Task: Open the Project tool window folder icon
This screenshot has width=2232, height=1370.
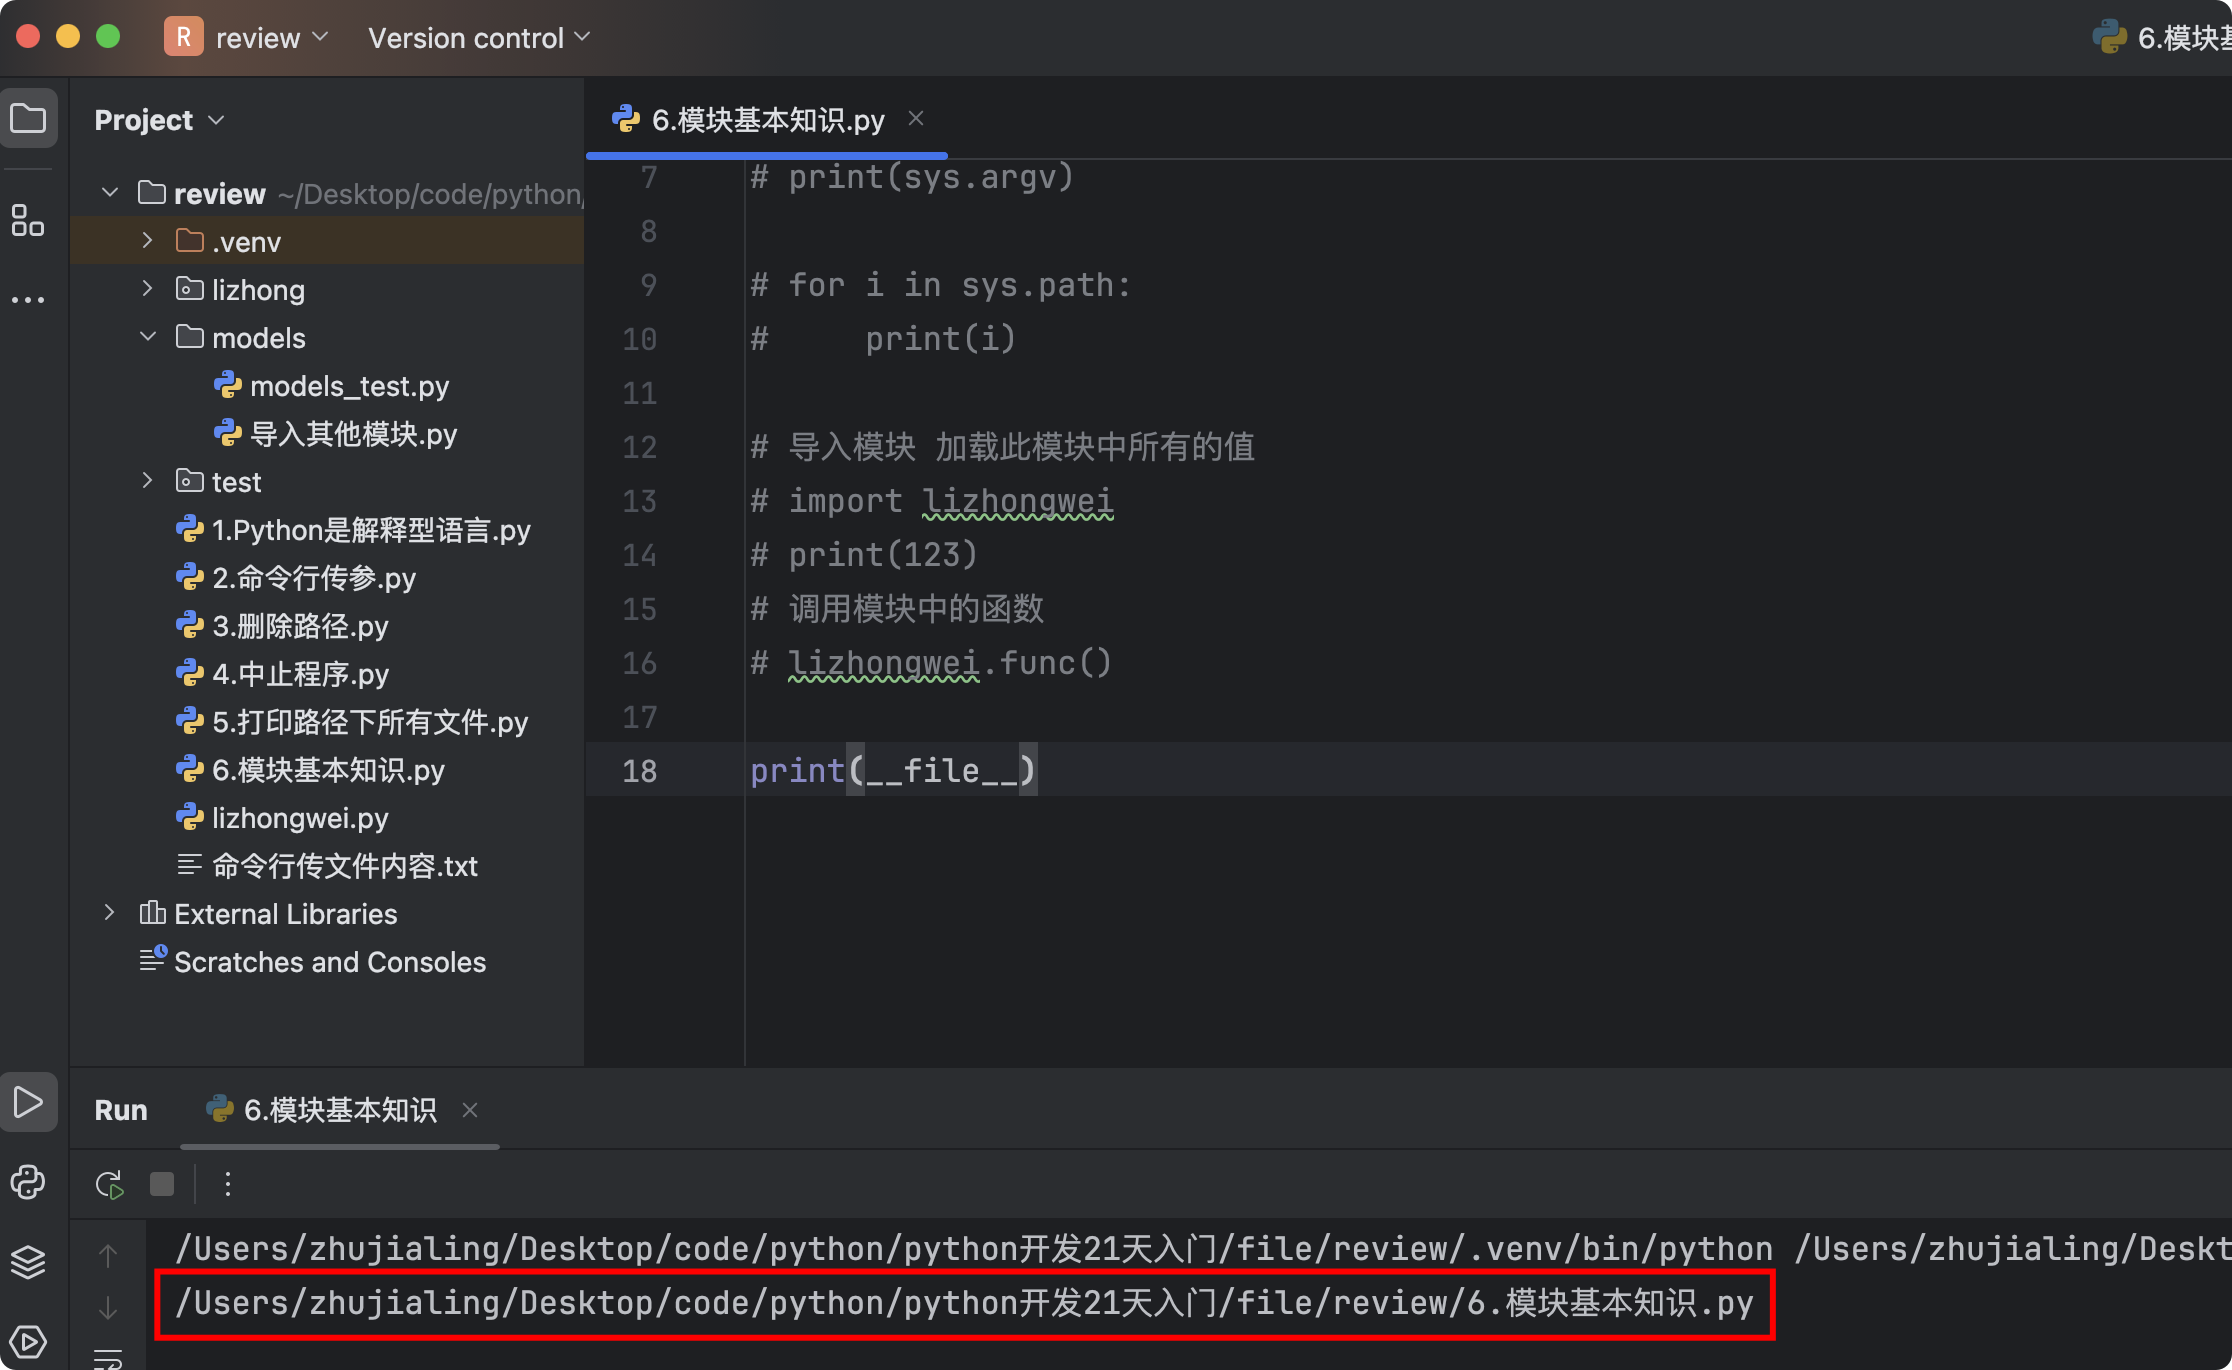Action: pos(28,119)
